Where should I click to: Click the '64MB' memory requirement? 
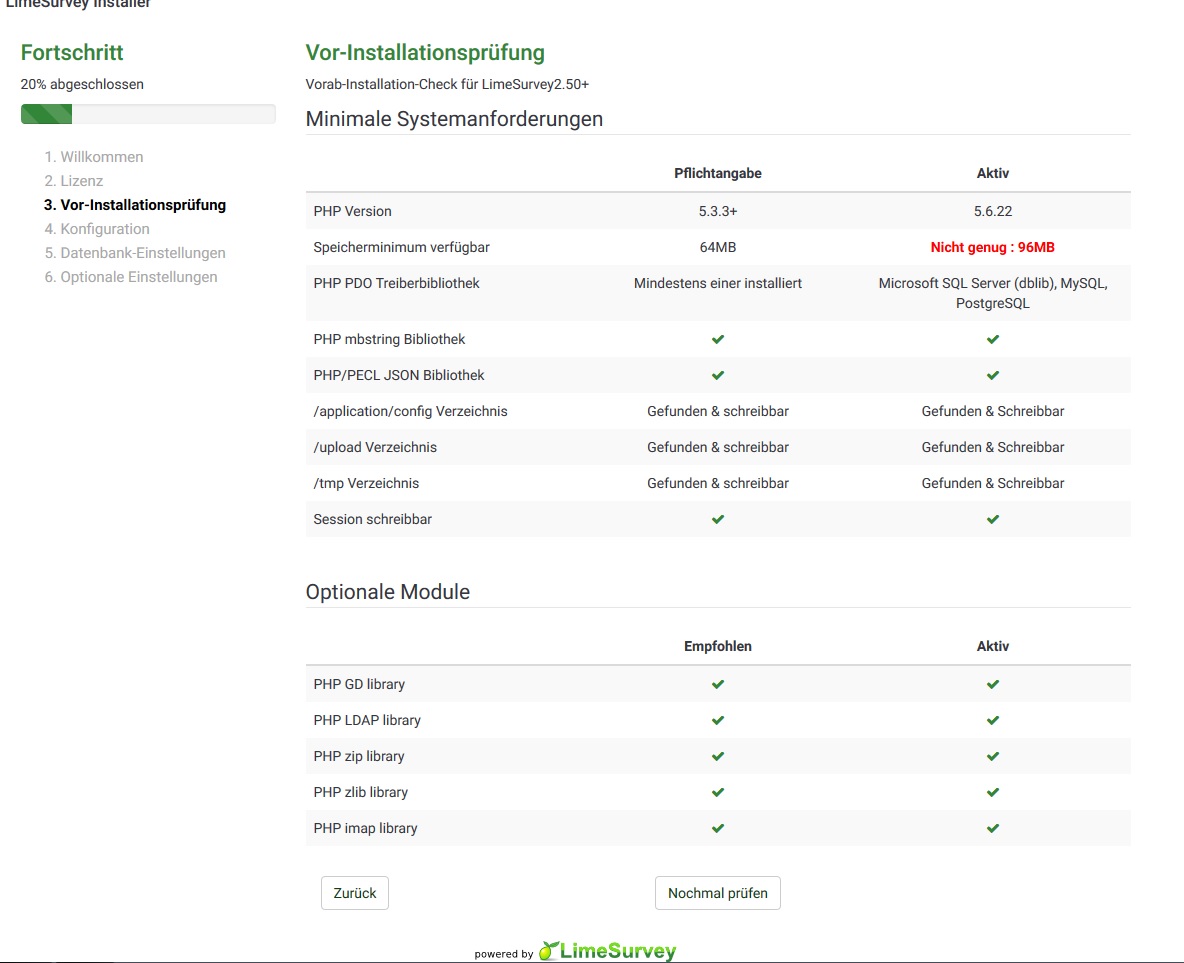point(717,247)
